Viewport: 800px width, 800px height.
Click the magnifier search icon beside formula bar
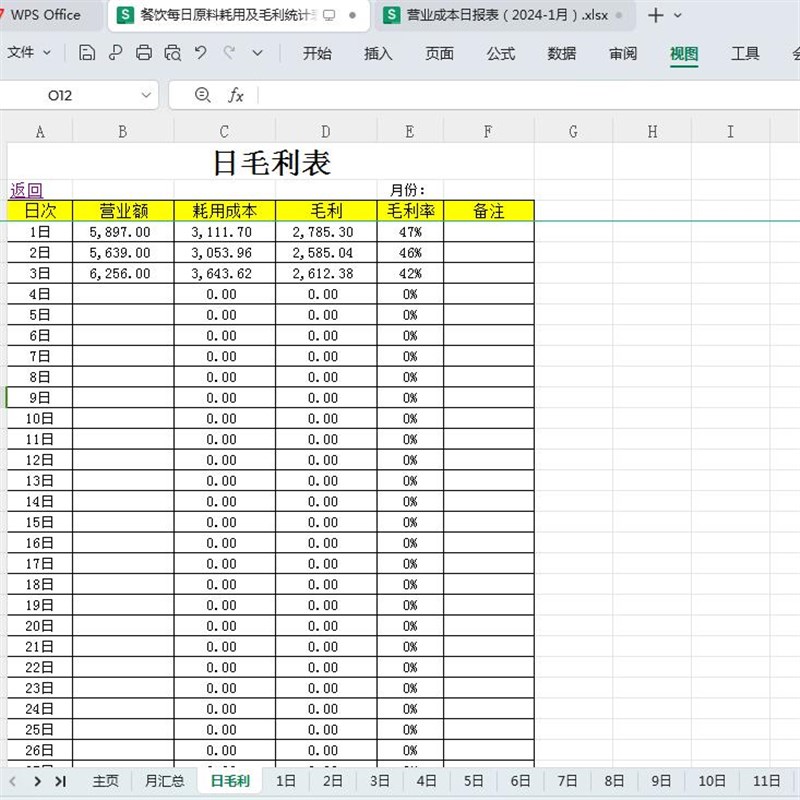(x=202, y=94)
